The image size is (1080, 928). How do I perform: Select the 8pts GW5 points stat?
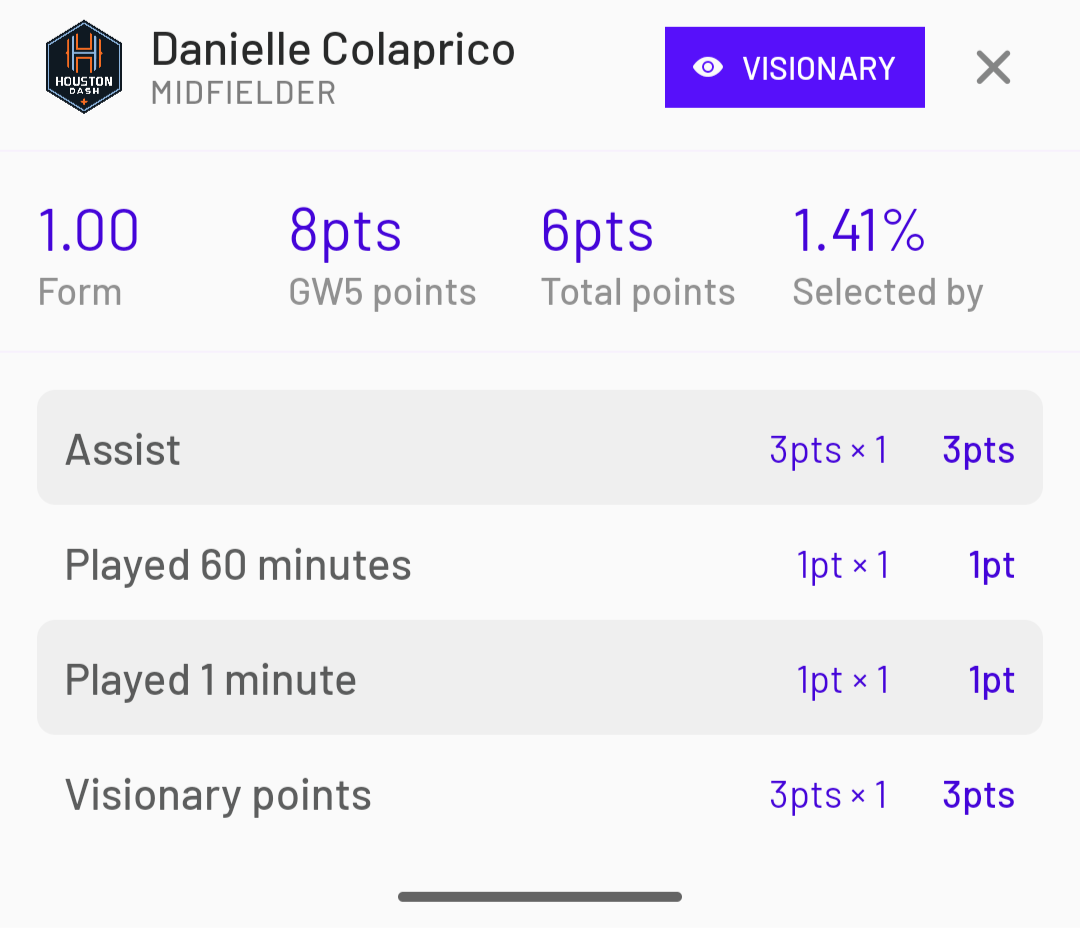(345, 231)
